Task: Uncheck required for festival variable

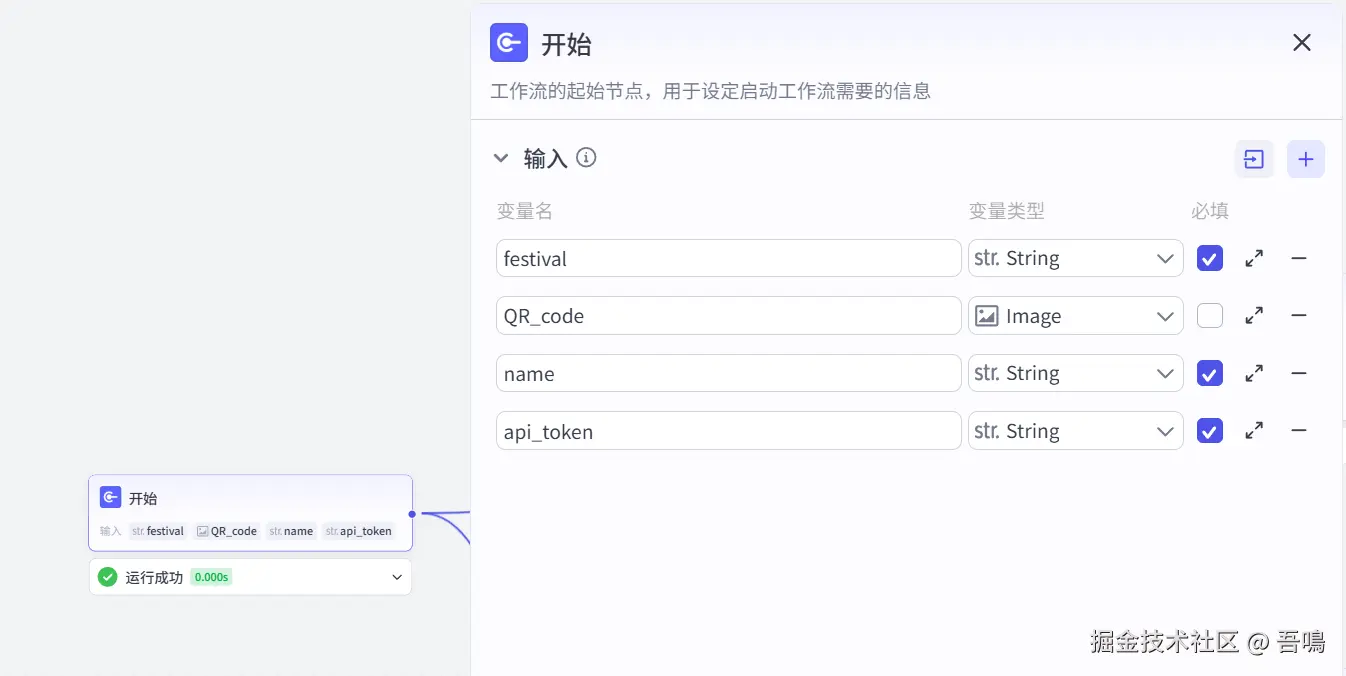Action: click(x=1210, y=258)
